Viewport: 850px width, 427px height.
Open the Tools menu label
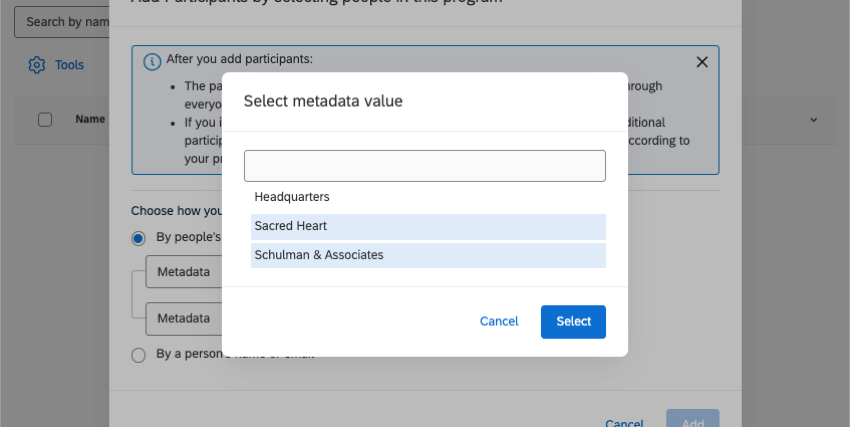pos(70,65)
